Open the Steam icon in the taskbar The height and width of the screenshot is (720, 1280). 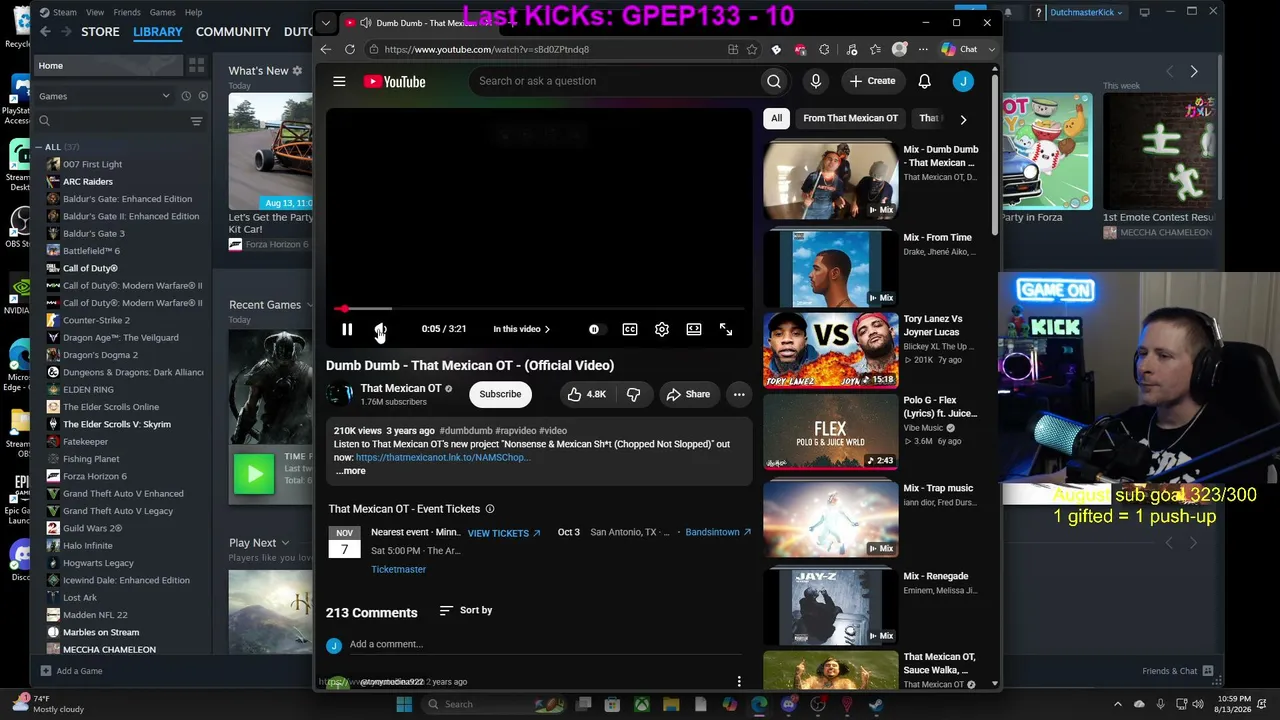(876, 704)
